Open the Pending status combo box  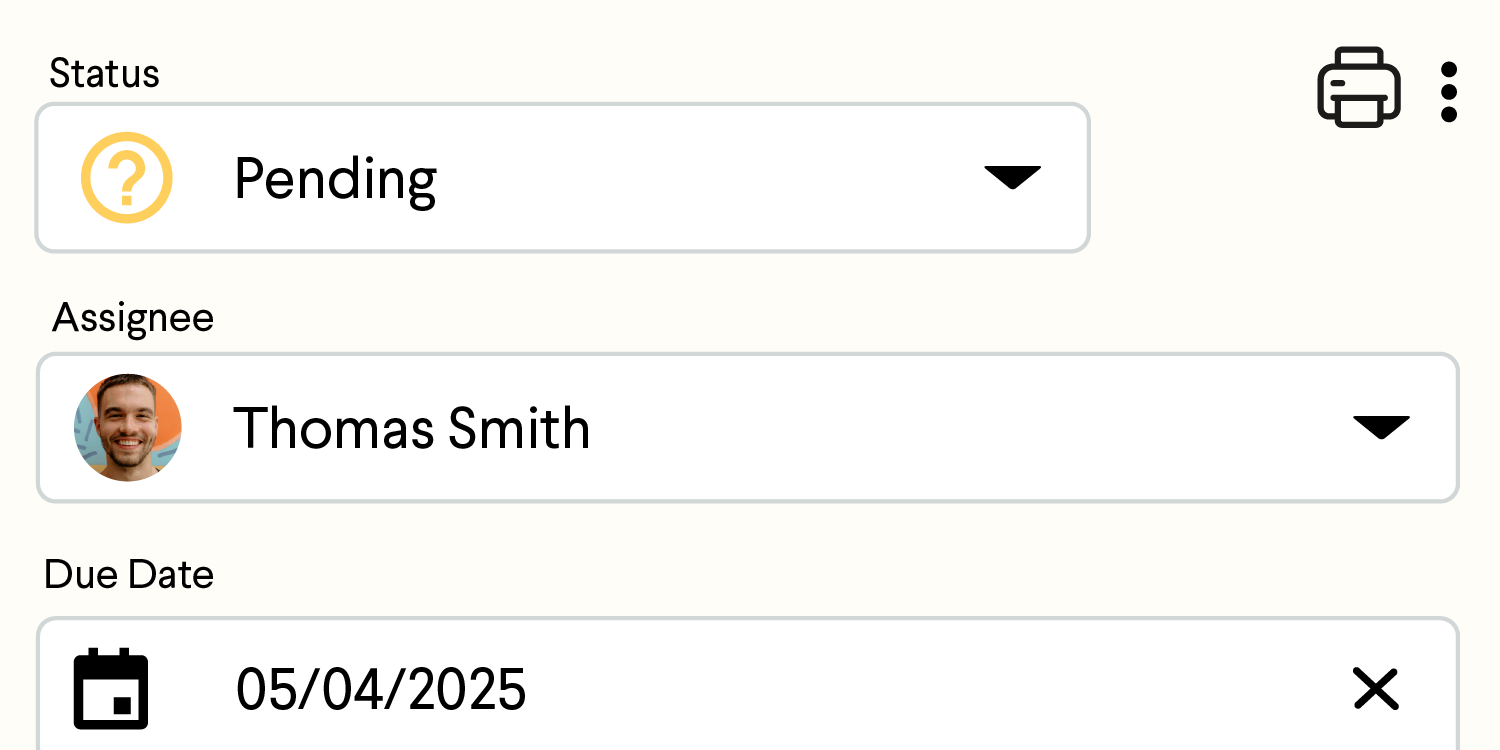tap(563, 178)
